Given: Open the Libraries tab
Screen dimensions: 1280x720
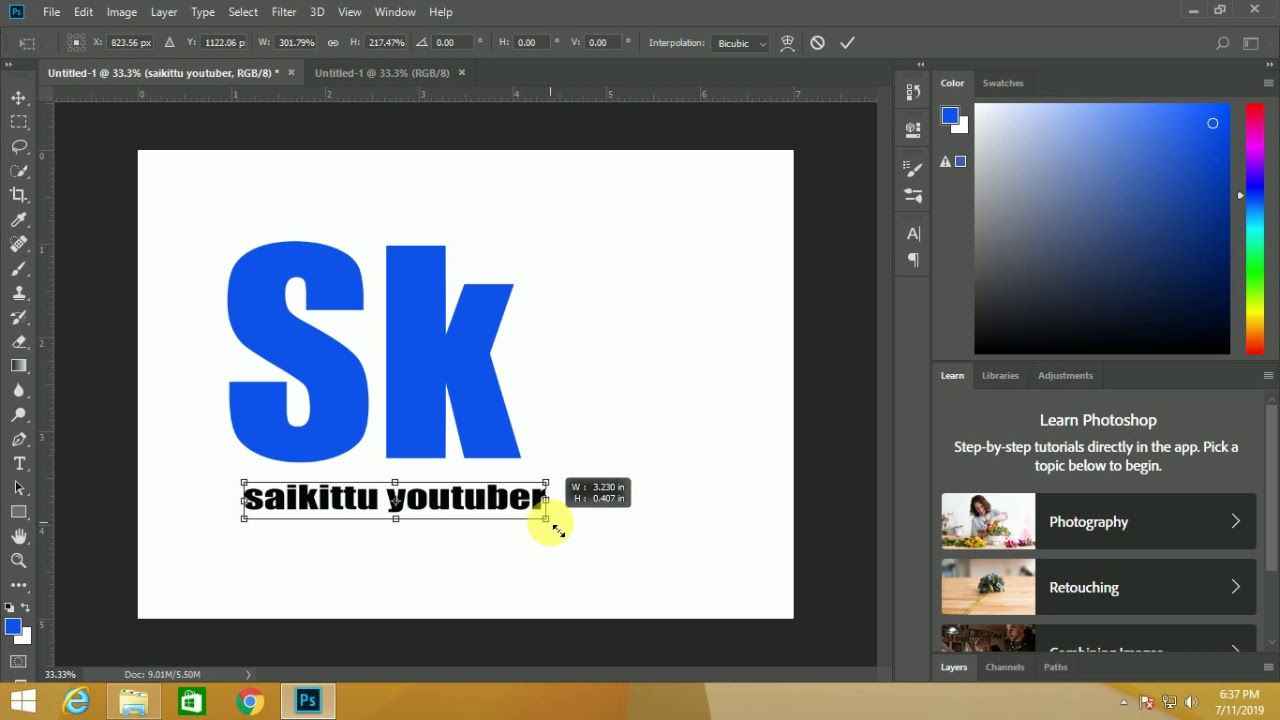Looking at the screenshot, I should [x=1000, y=376].
